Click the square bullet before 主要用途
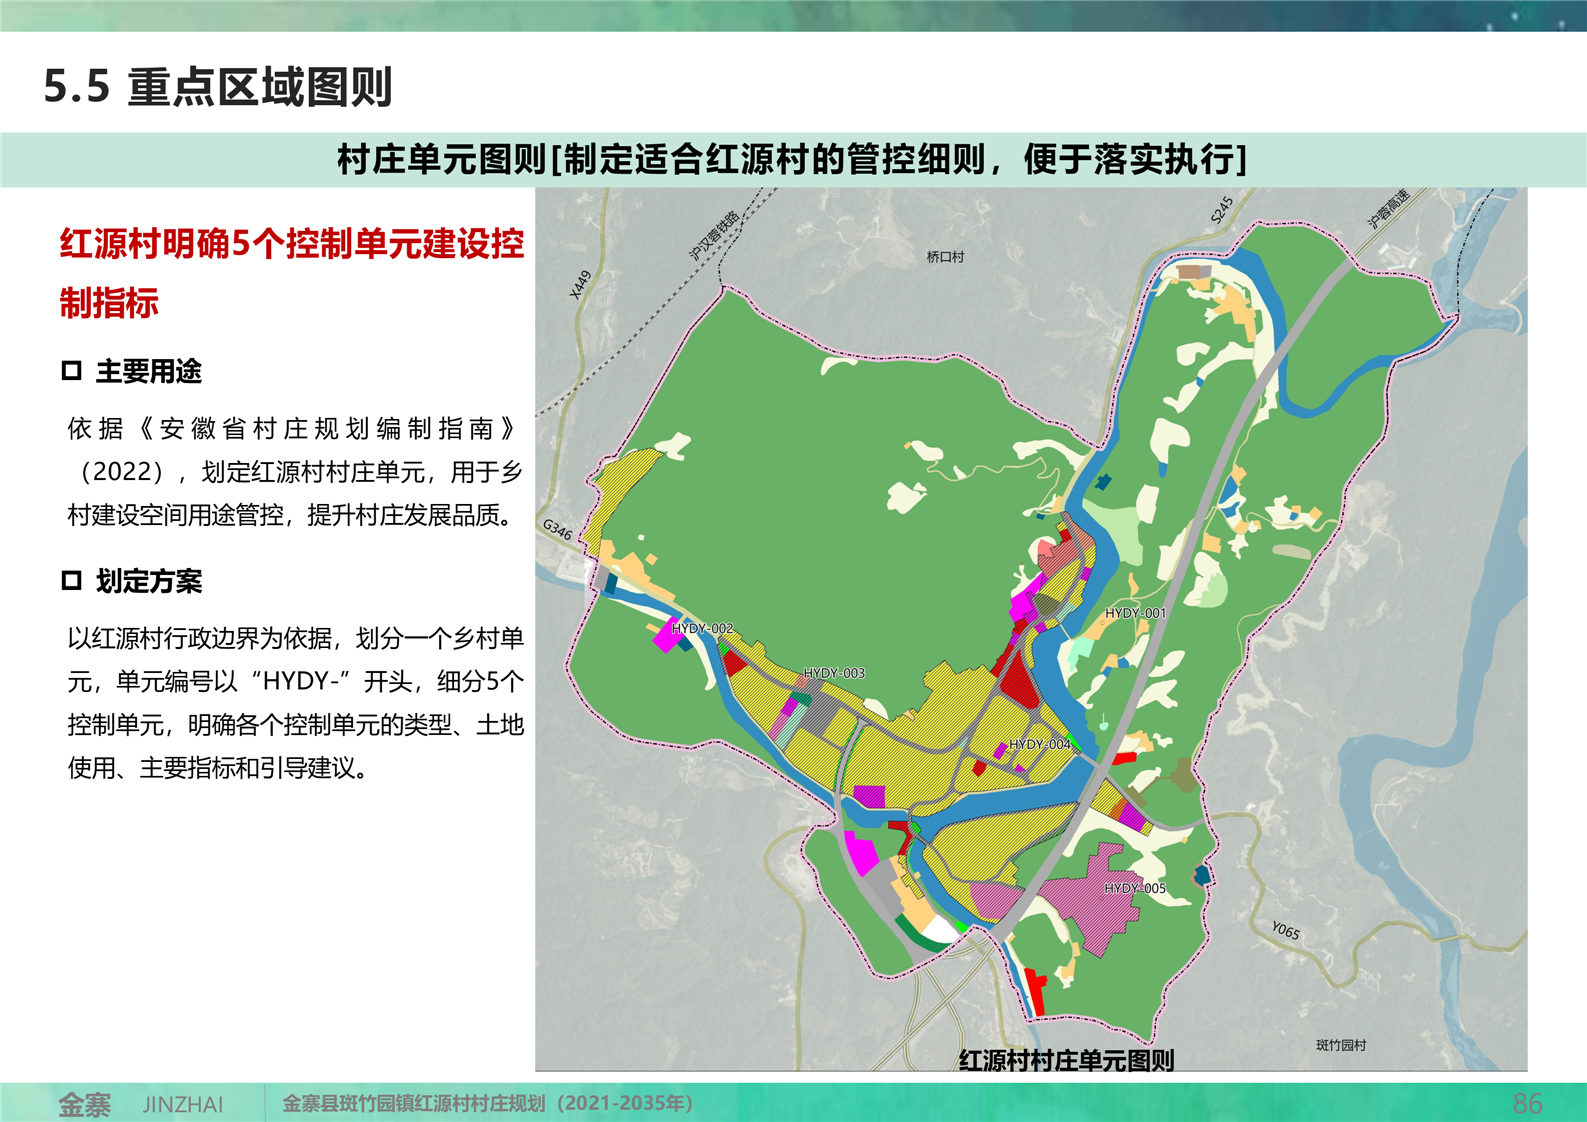Image resolution: width=1587 pixels, height=1122 pixels. [x=71, y=371]
